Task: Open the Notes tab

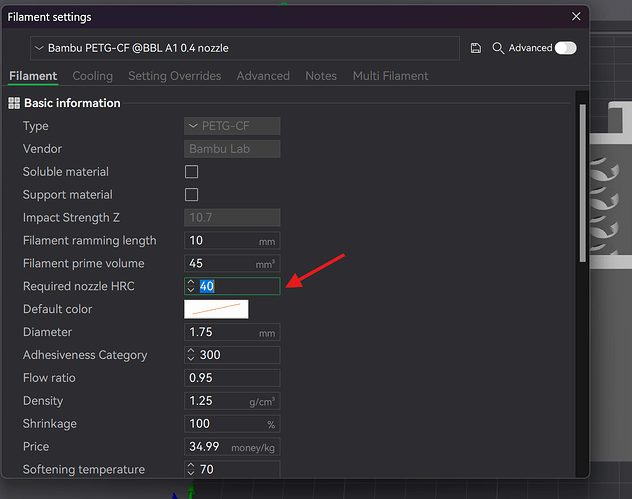Action: (x=321, y=76)
